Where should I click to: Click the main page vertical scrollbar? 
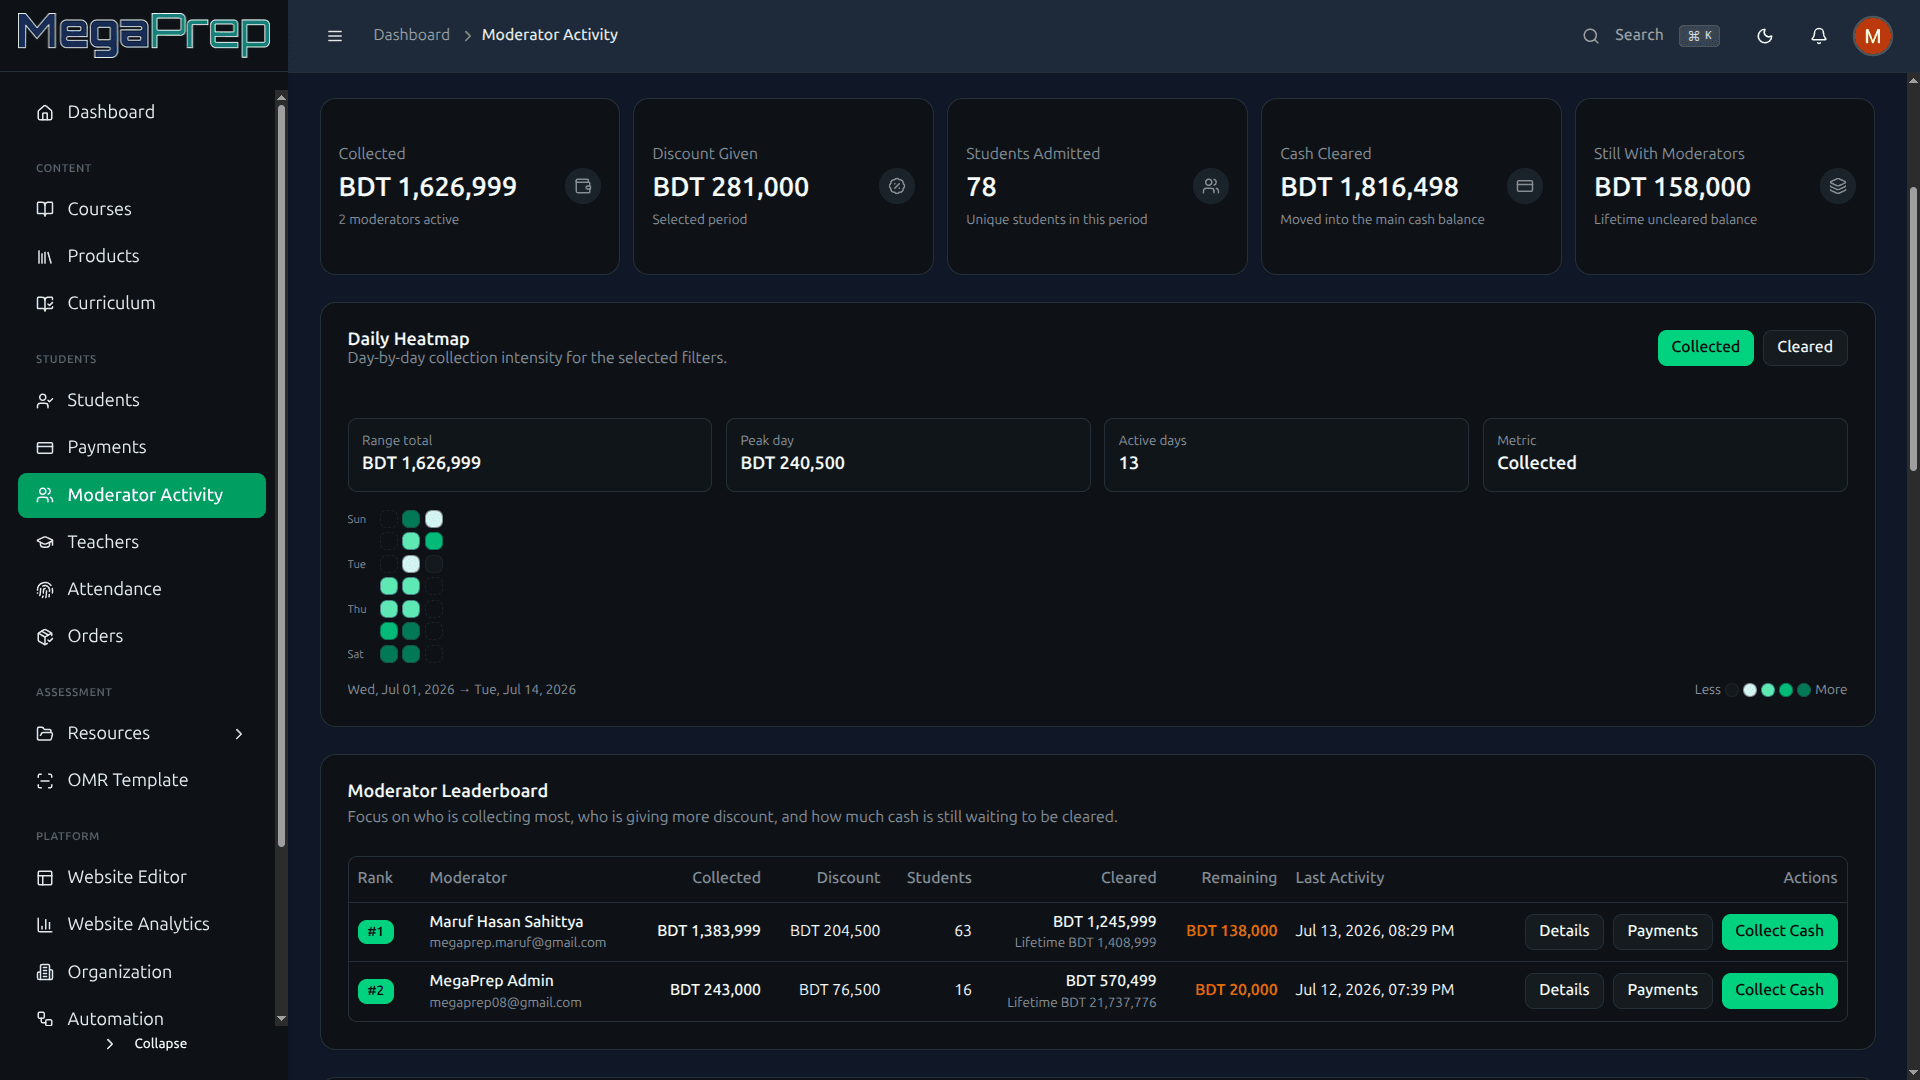tap(1913, 330)
